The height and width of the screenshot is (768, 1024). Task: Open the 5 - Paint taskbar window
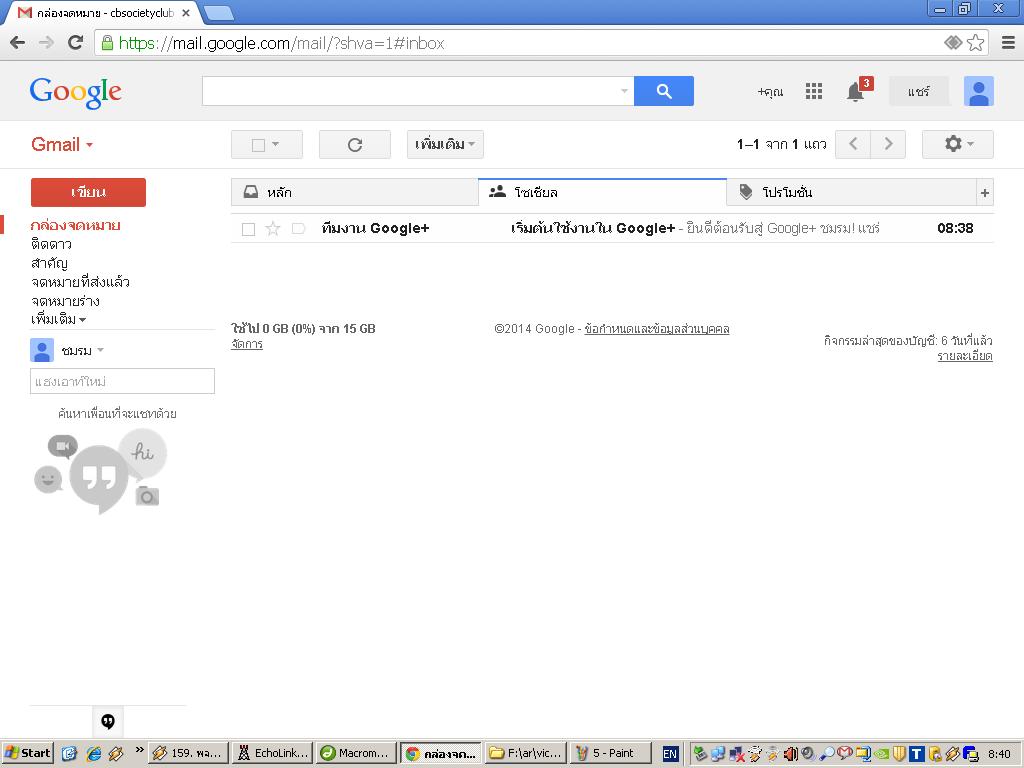(610, 753)
